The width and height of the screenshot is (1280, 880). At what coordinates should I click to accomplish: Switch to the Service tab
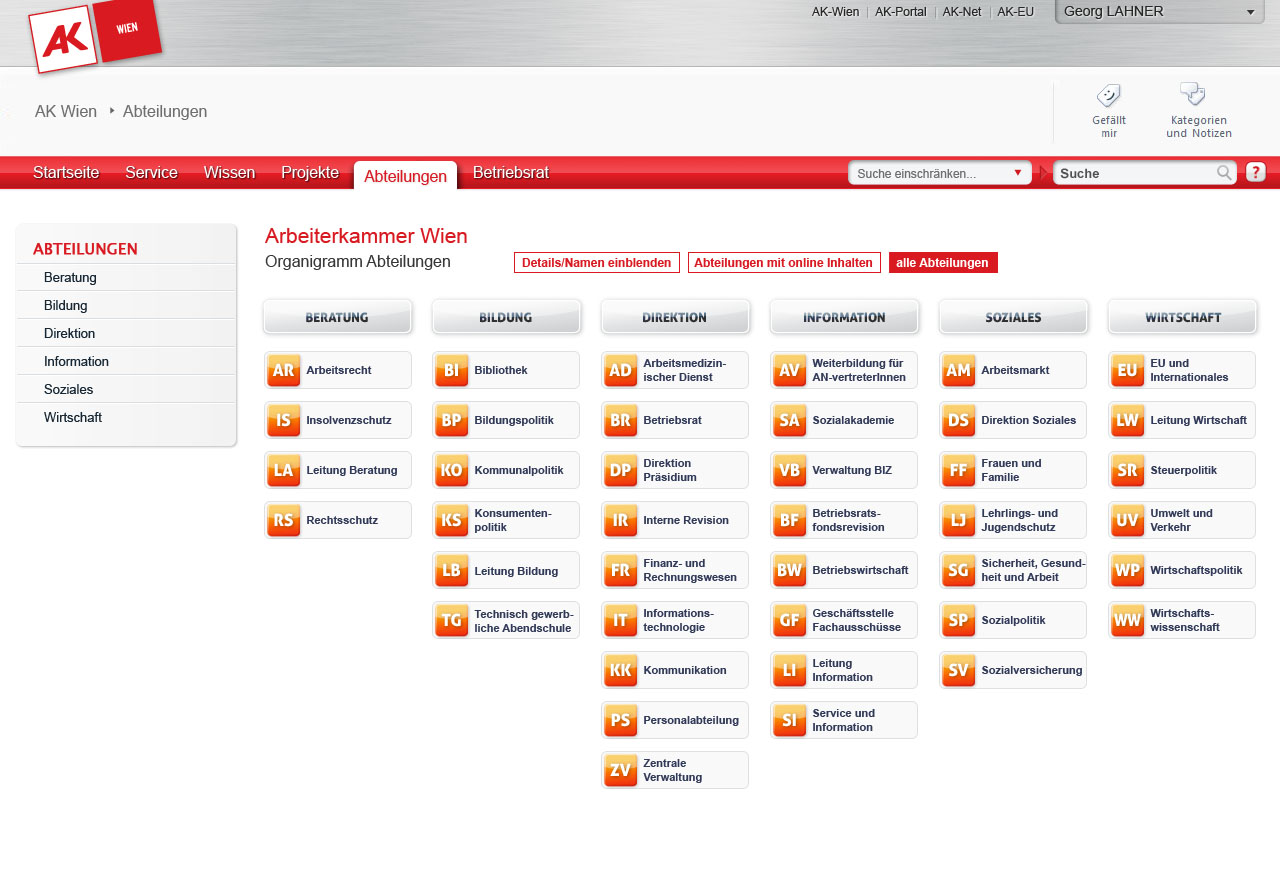click(x=152, y=172)
